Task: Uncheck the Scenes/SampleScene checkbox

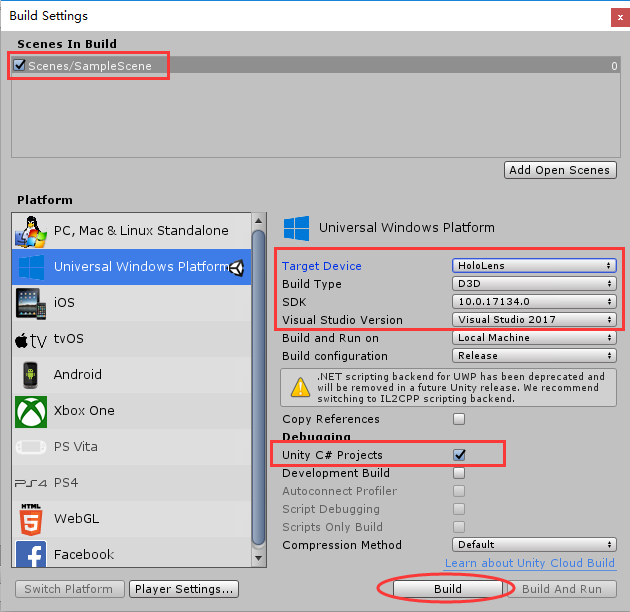Action: (x=19, y=65)
